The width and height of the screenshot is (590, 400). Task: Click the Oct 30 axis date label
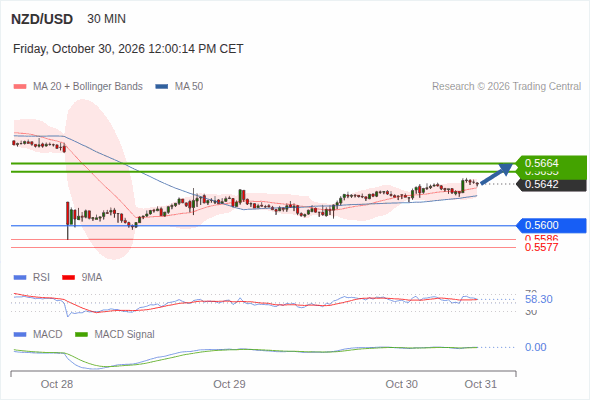pyautogui.click(x=401, y=384)
